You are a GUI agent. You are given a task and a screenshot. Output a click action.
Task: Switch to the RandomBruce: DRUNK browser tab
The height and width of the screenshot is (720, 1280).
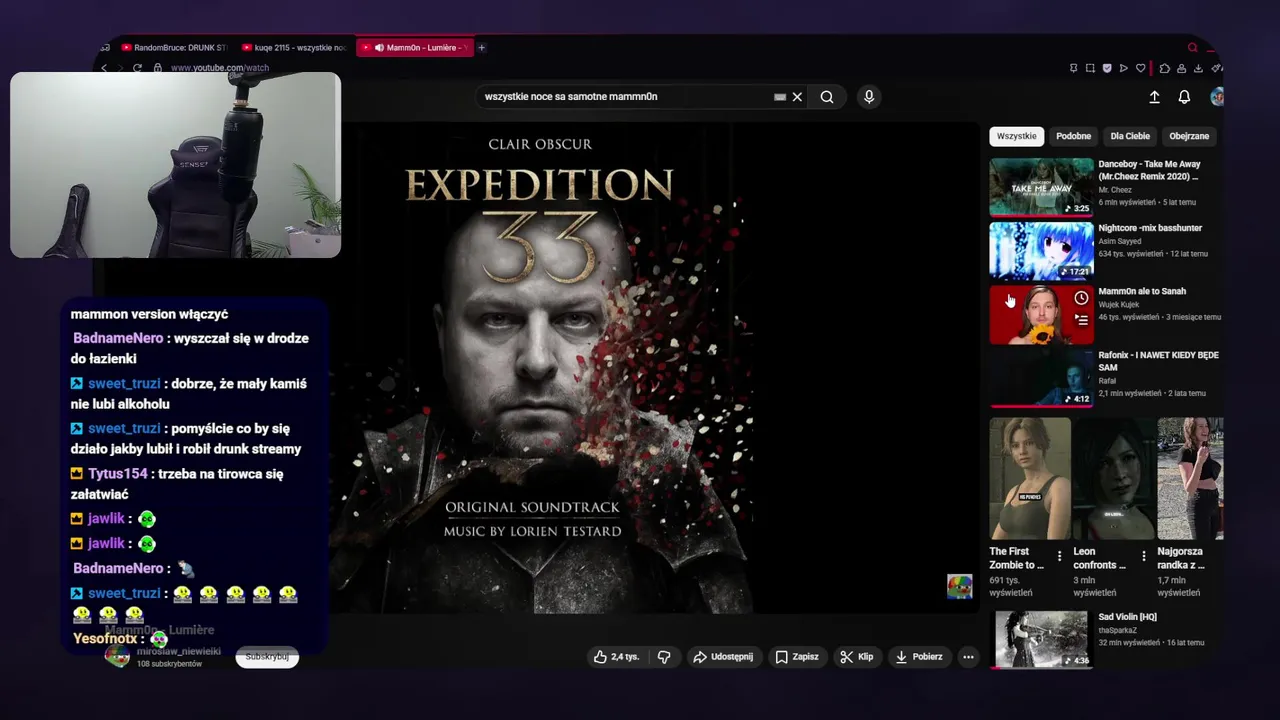coord(173,47)
